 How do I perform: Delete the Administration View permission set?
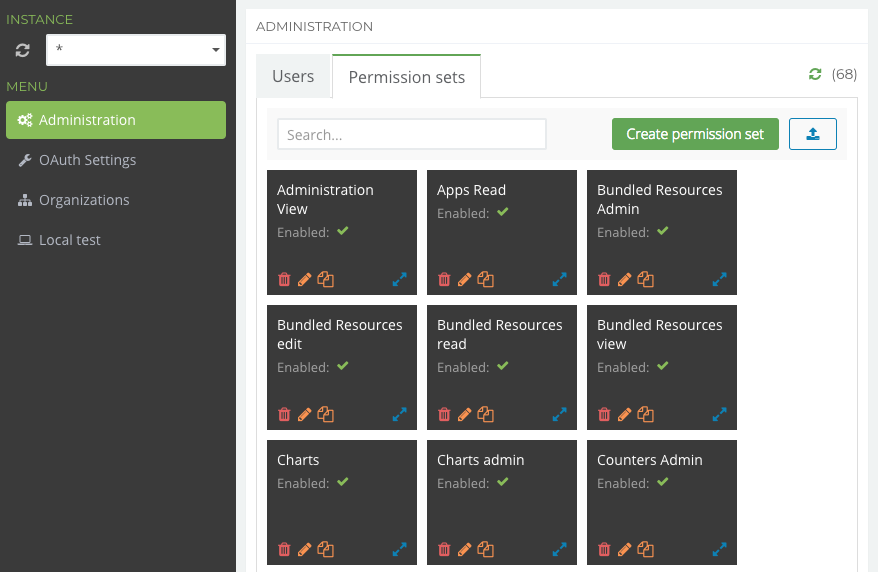point(284,280)
